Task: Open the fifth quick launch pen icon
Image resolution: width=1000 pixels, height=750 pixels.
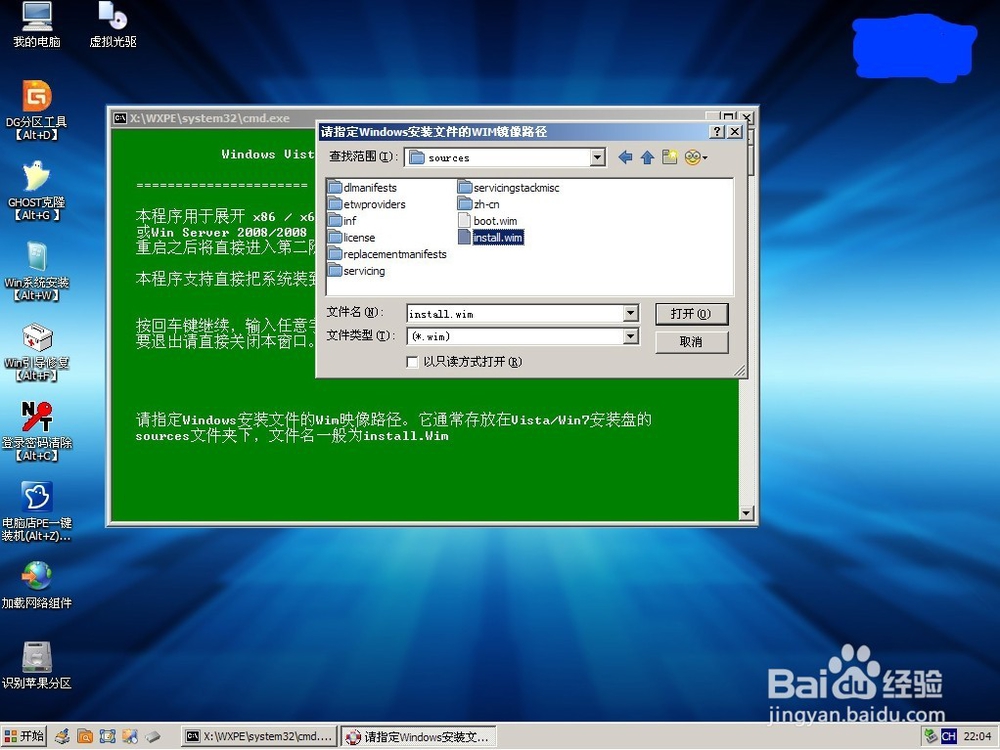Action: coord(152,737)
